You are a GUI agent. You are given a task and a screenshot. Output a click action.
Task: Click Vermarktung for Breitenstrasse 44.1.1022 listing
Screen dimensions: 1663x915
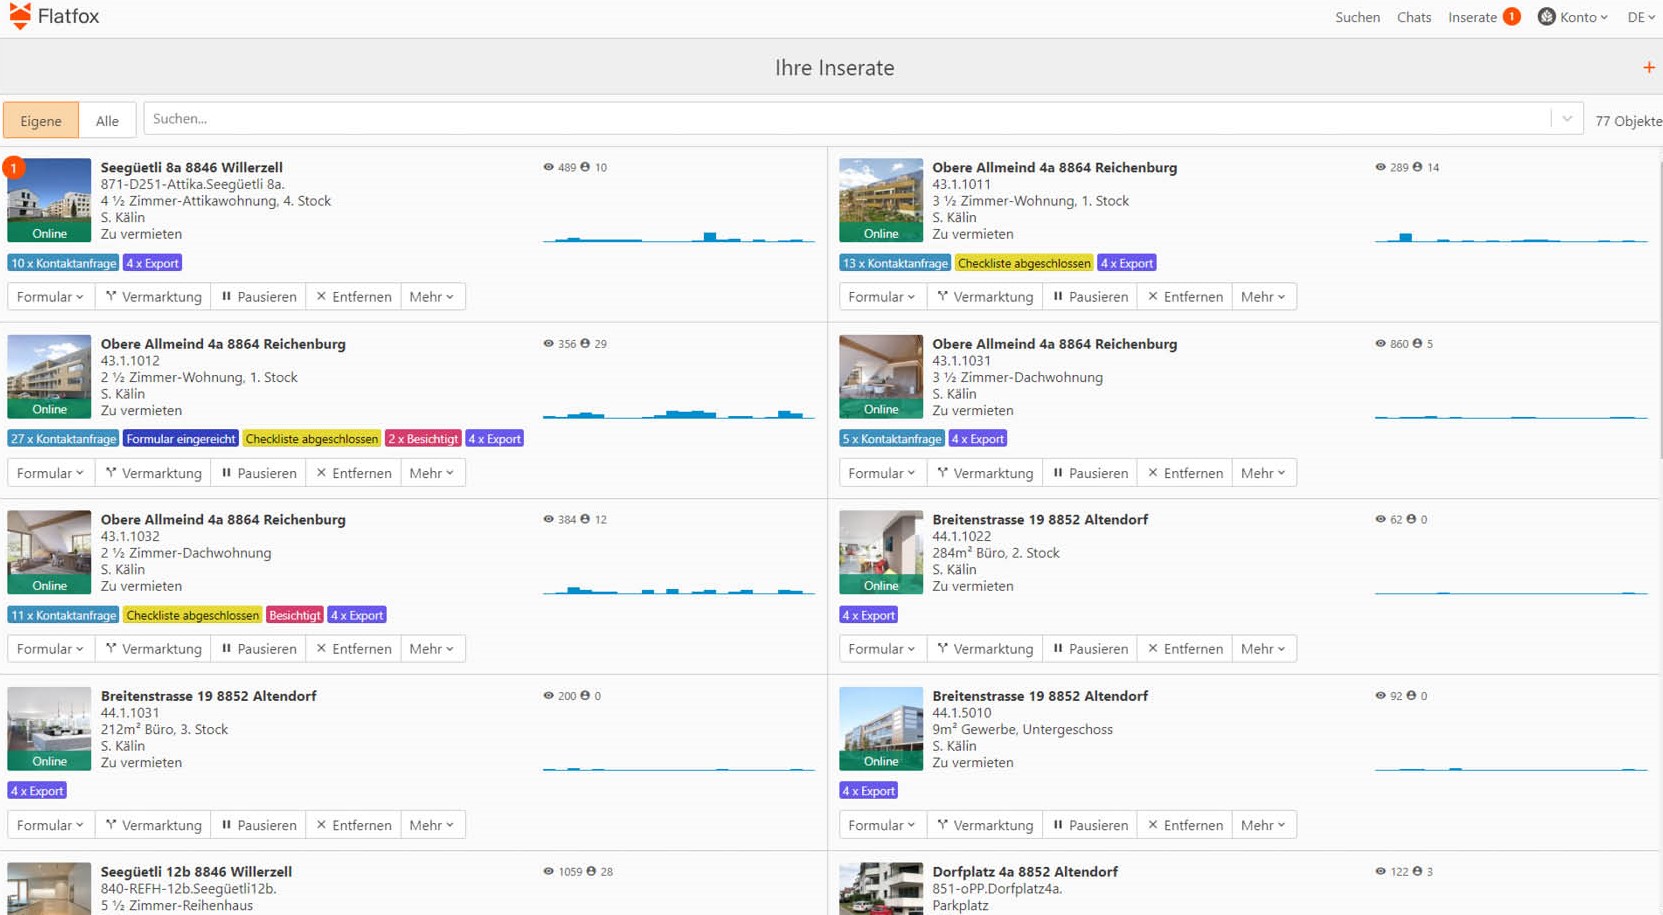pyautogui.click(x=985, y=649)
